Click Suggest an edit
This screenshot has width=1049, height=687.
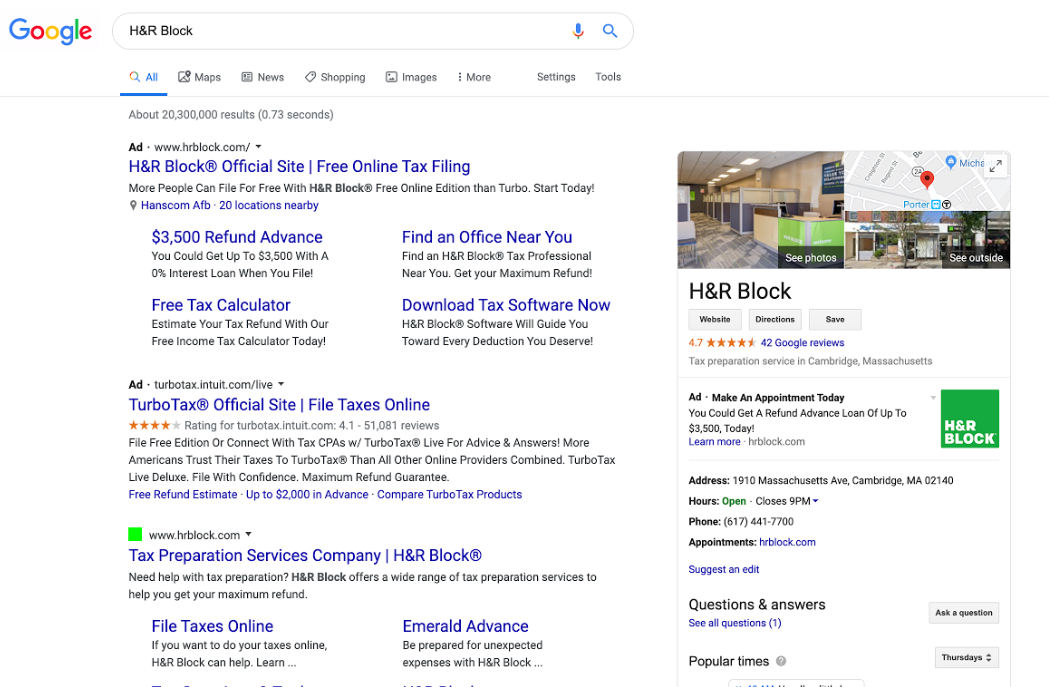(x=724, y=569)
